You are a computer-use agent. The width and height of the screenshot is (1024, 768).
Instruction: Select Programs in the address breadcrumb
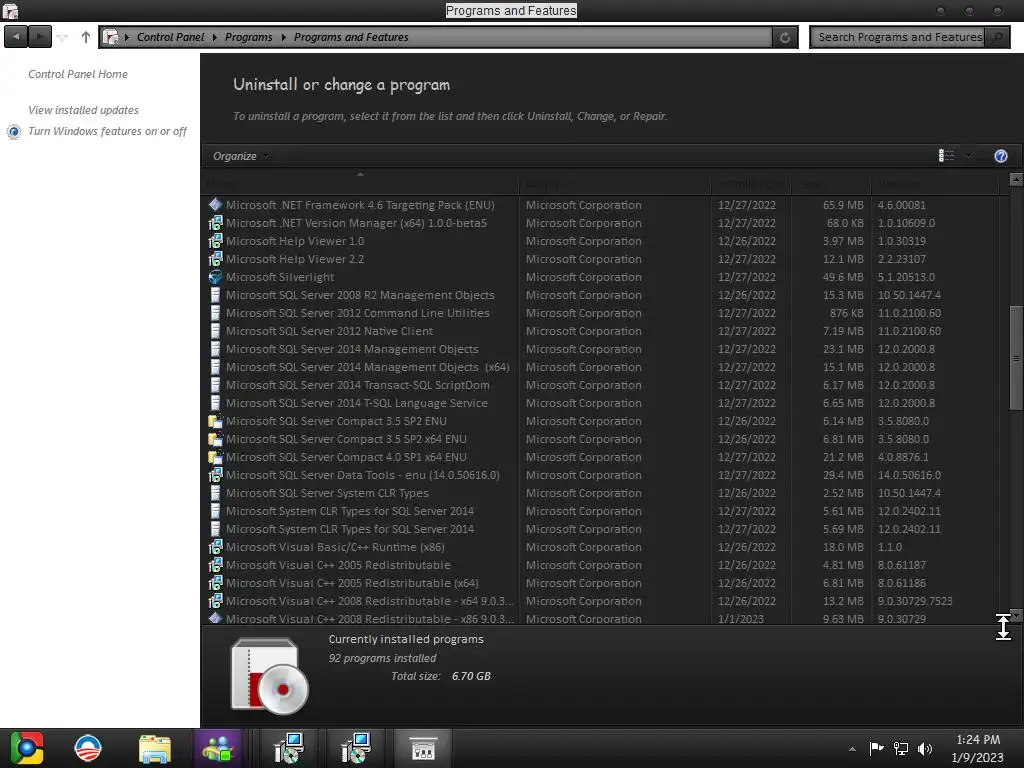pos(248,37)
